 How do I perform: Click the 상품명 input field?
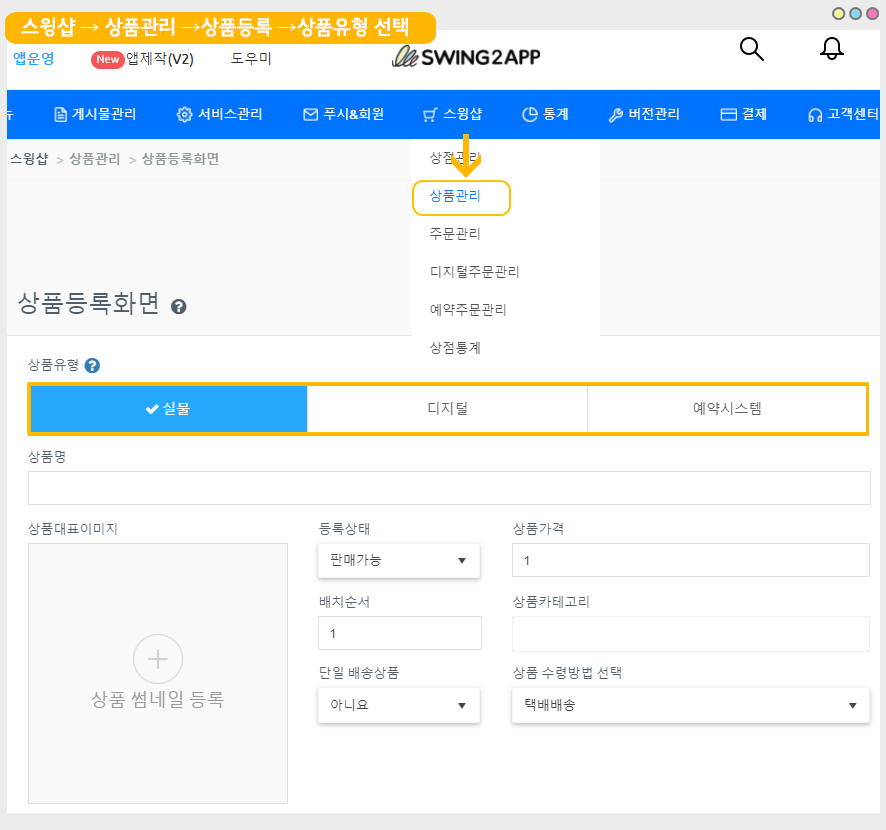coord(449,488)
